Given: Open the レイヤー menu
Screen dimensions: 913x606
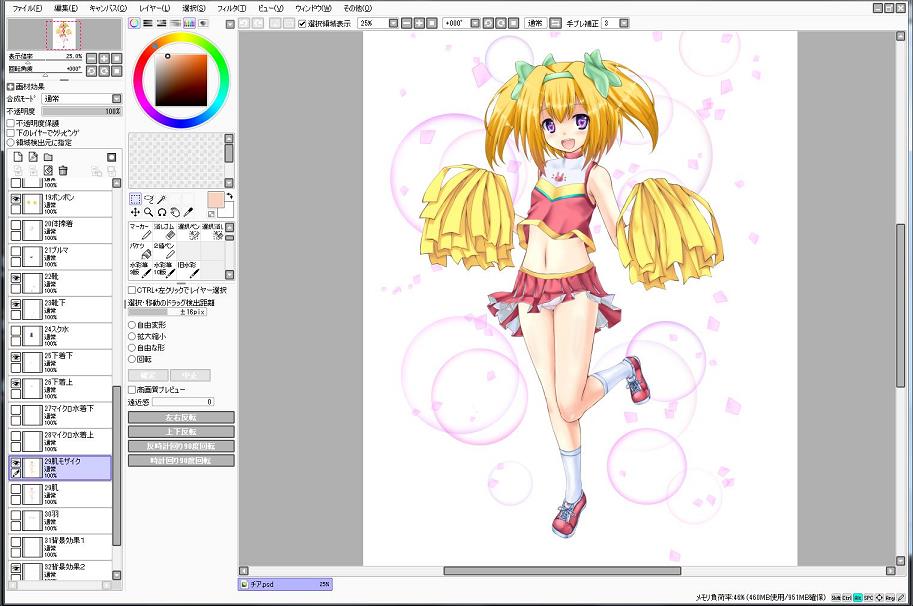Looking at the screenshot, I should point(153,7).
